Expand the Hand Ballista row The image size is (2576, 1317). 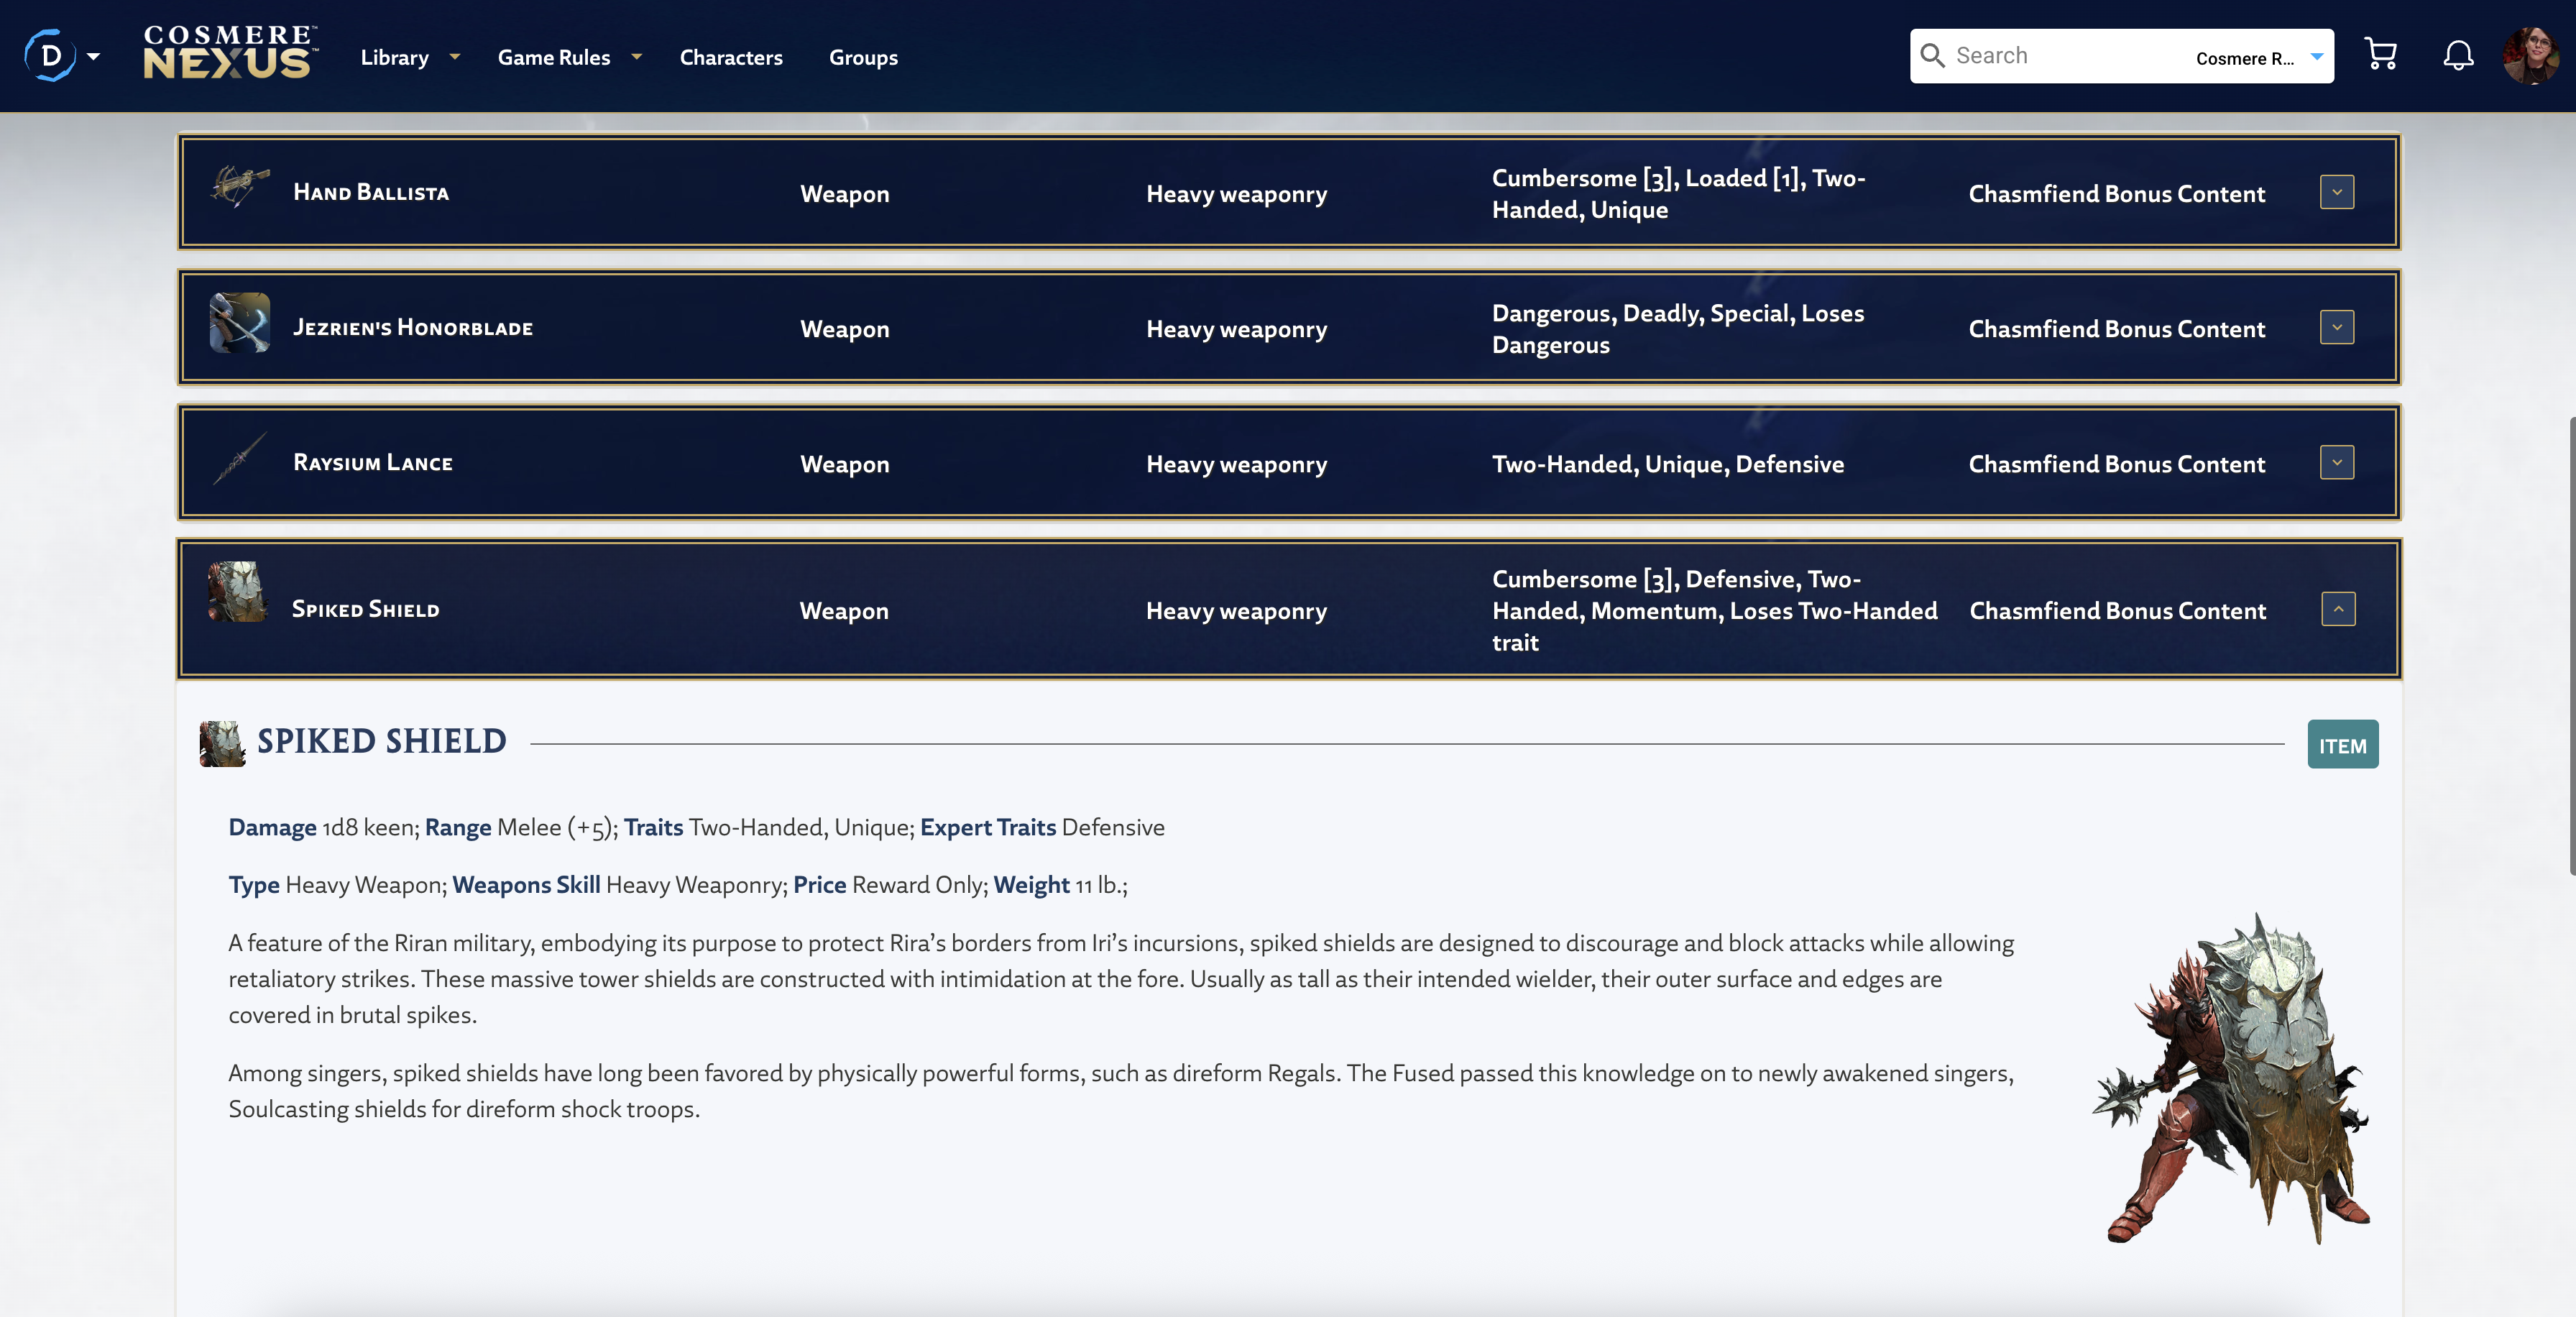point(2337,192)
